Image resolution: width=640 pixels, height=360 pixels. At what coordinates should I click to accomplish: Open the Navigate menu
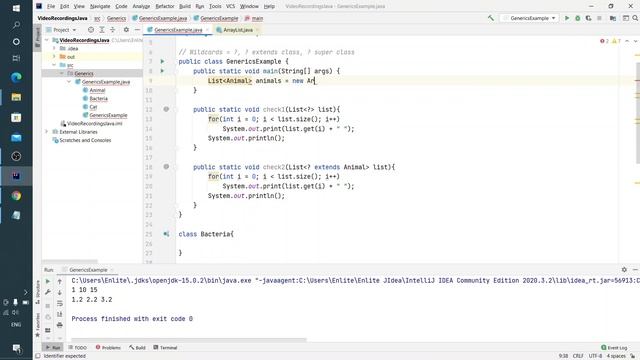100,6
